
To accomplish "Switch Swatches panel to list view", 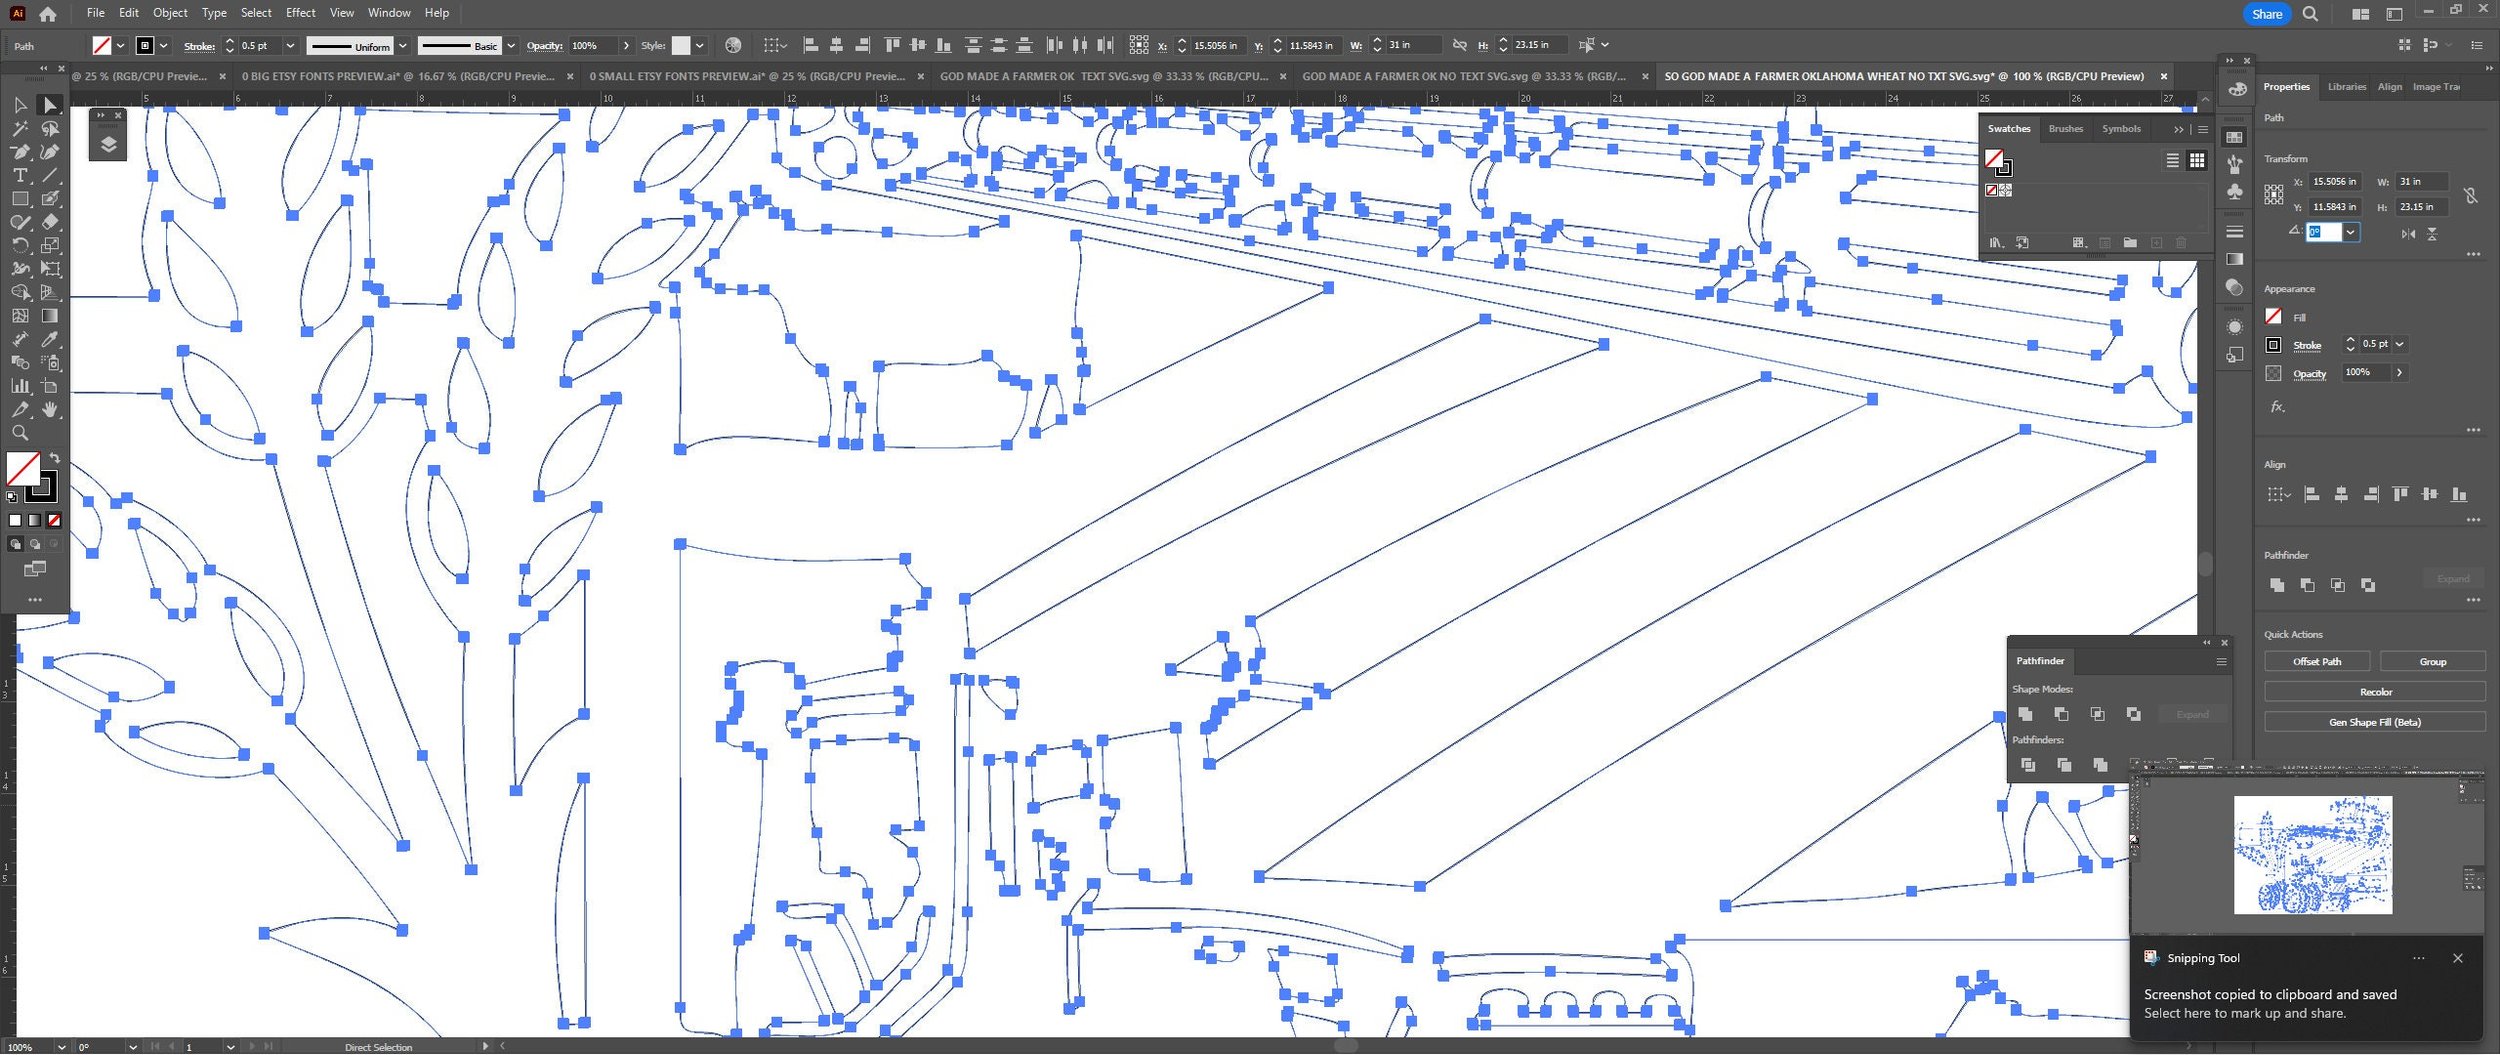I will (2172, 161).
